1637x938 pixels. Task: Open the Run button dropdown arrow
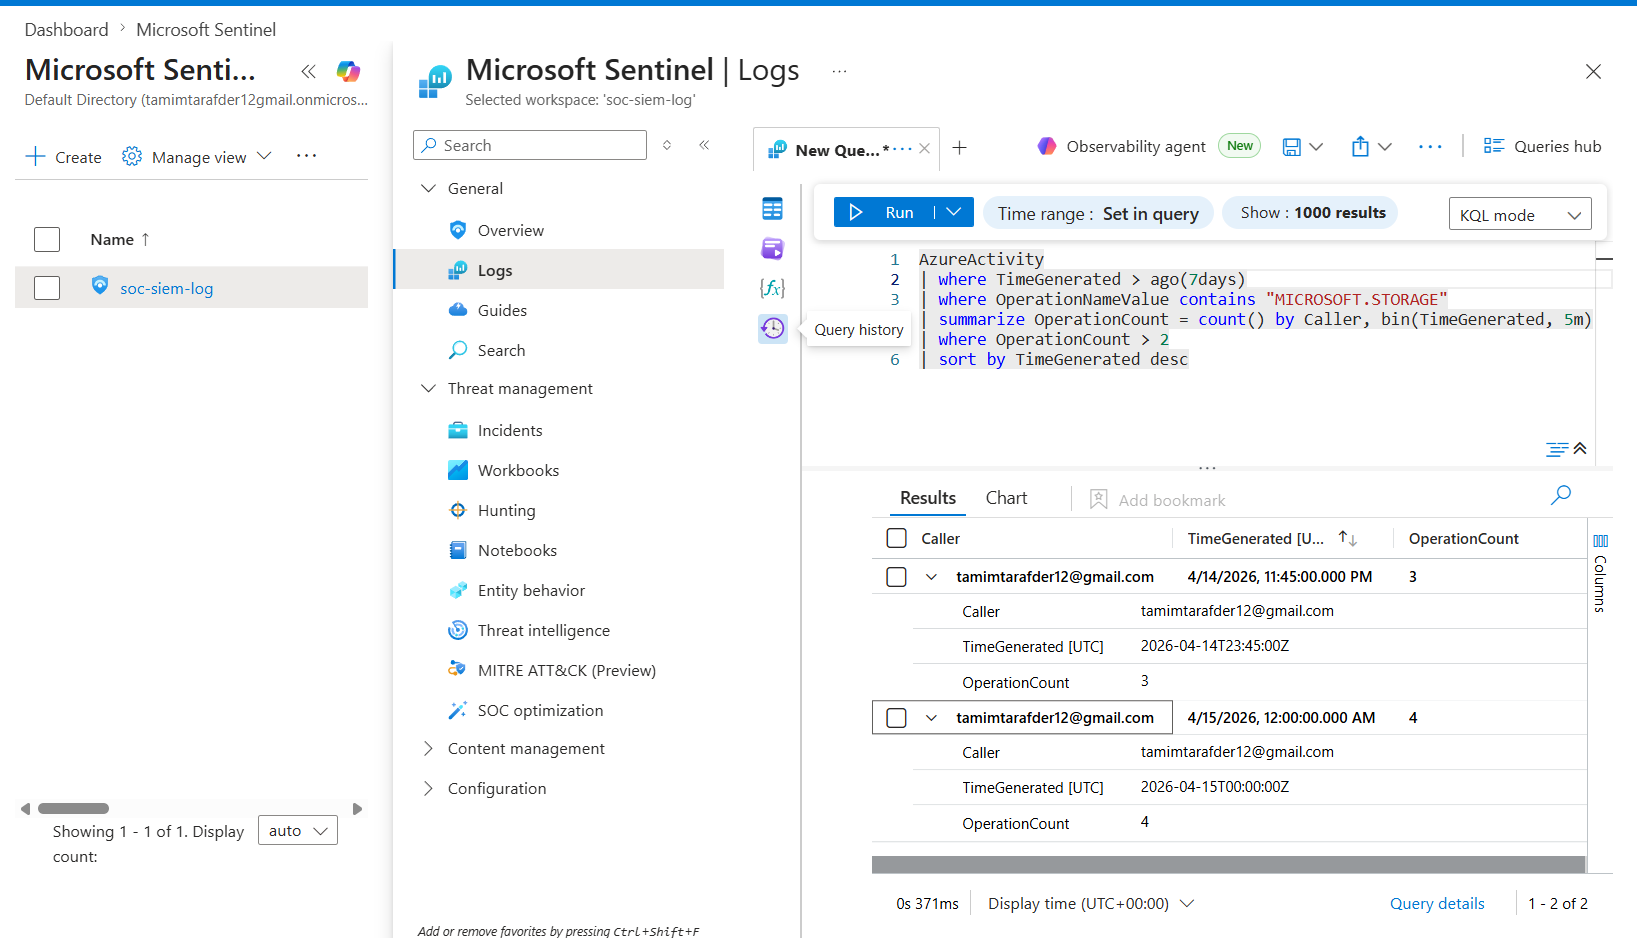click(x=954, y=212)
